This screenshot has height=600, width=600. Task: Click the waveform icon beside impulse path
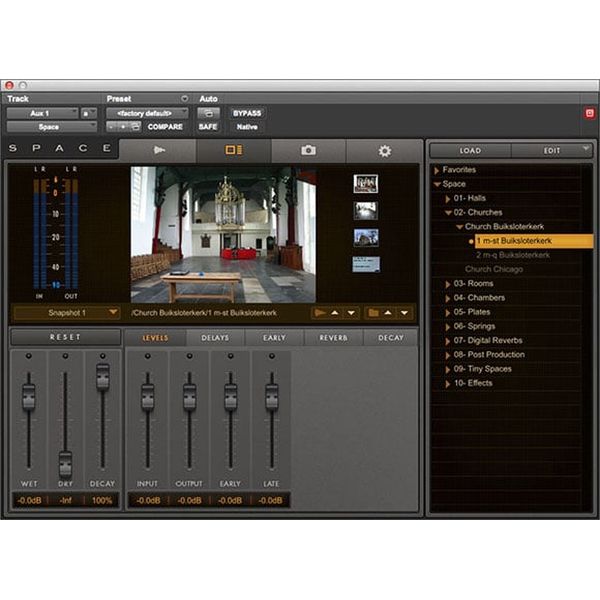coord(320,313)
